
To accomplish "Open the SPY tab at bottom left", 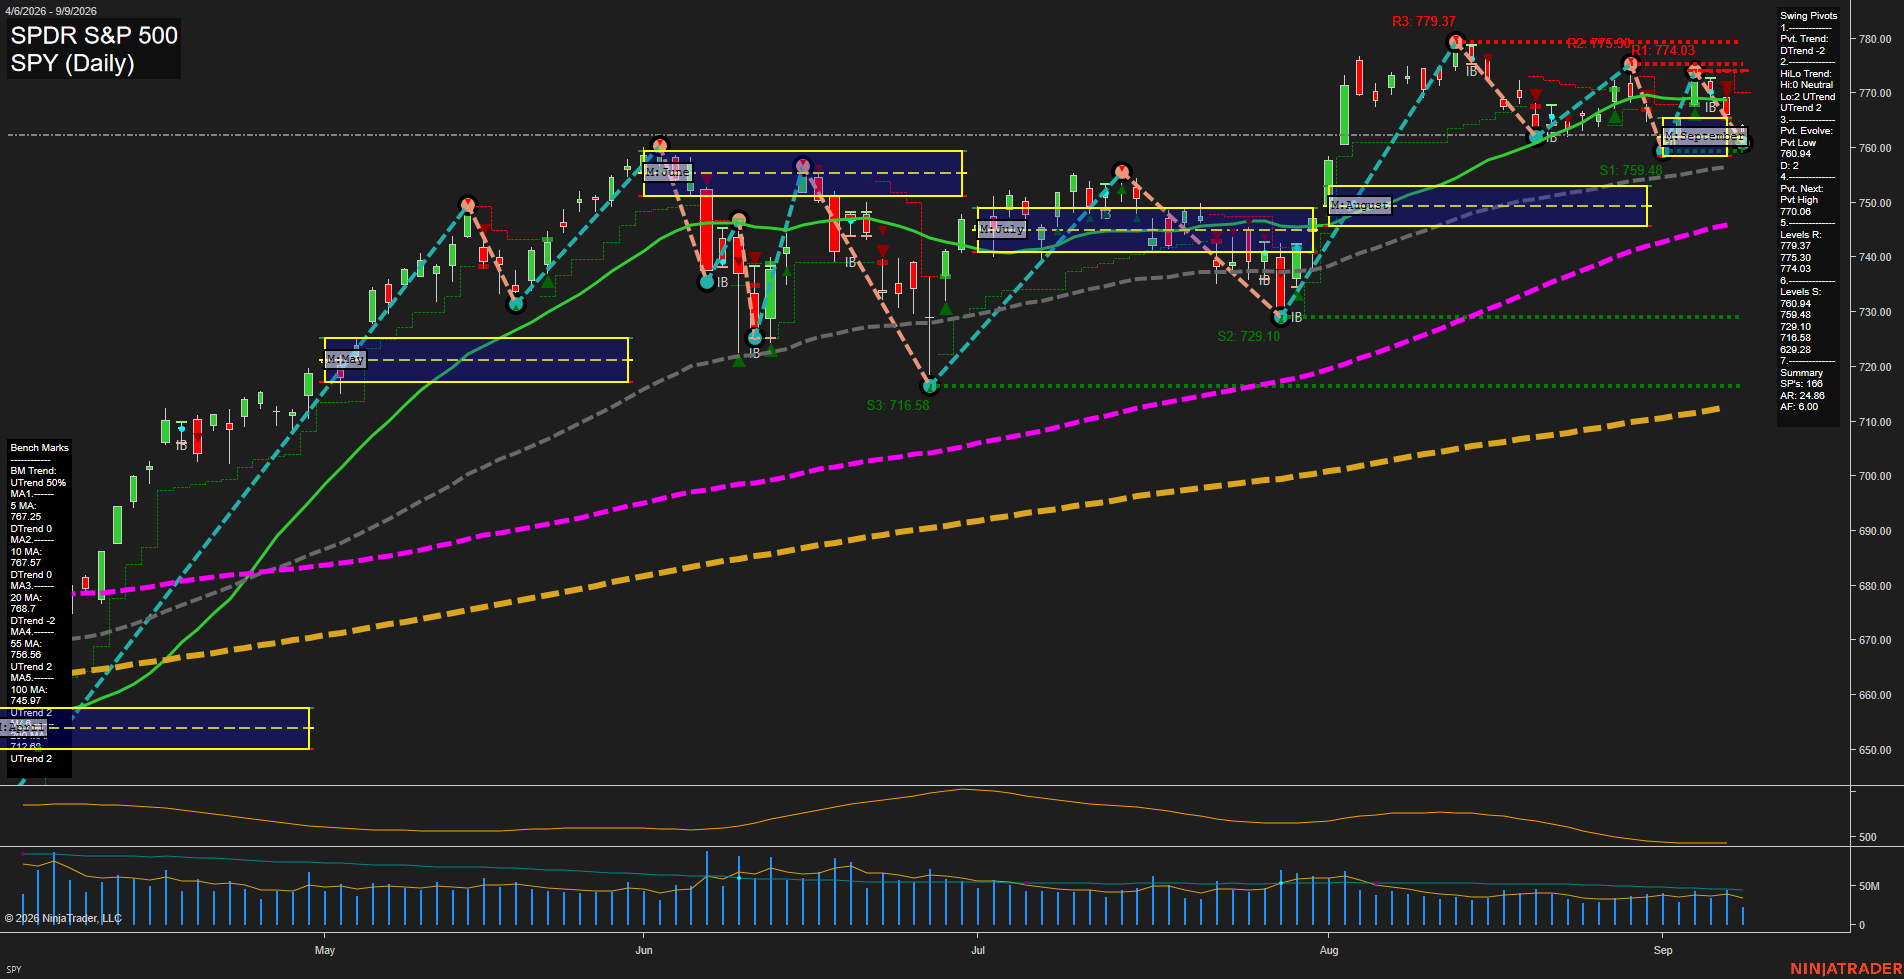I will [x=14, y=969].
